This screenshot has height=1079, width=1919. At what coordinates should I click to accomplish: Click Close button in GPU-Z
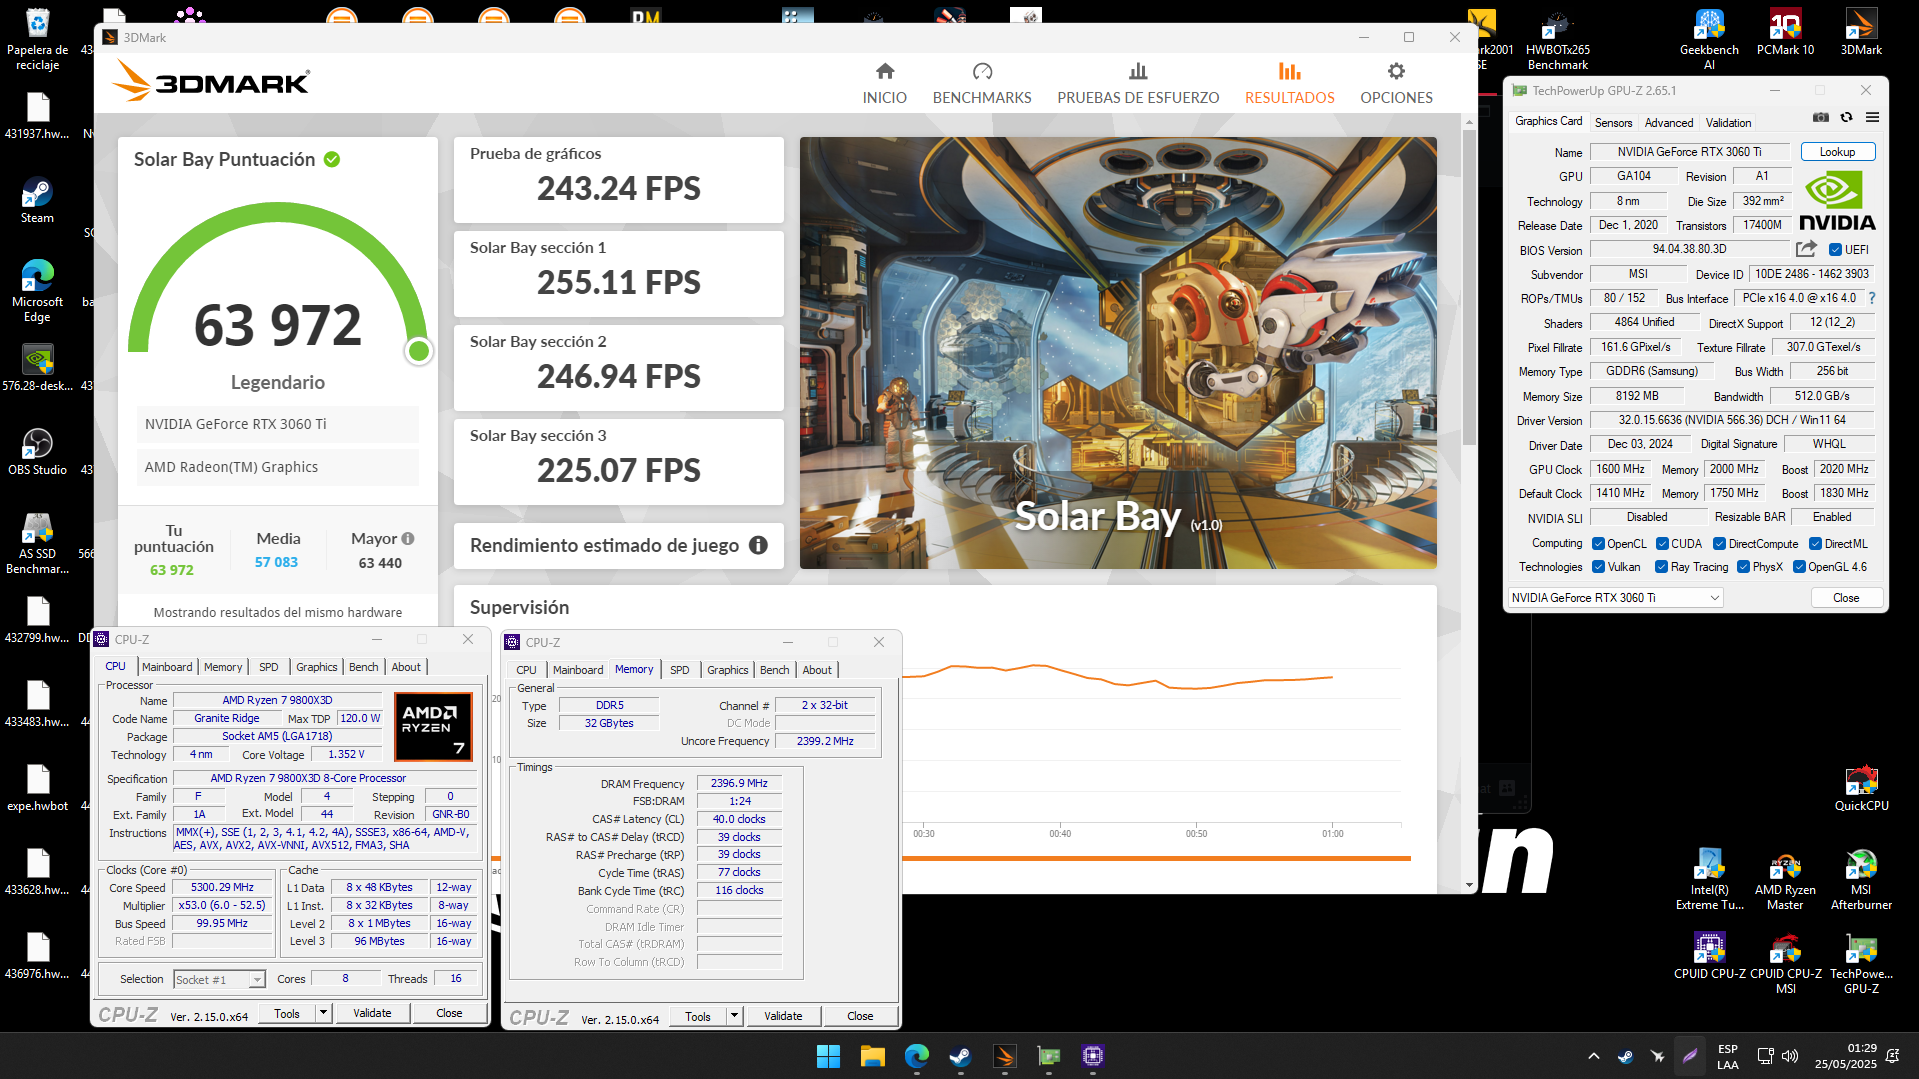click(x=1846, y=598)
